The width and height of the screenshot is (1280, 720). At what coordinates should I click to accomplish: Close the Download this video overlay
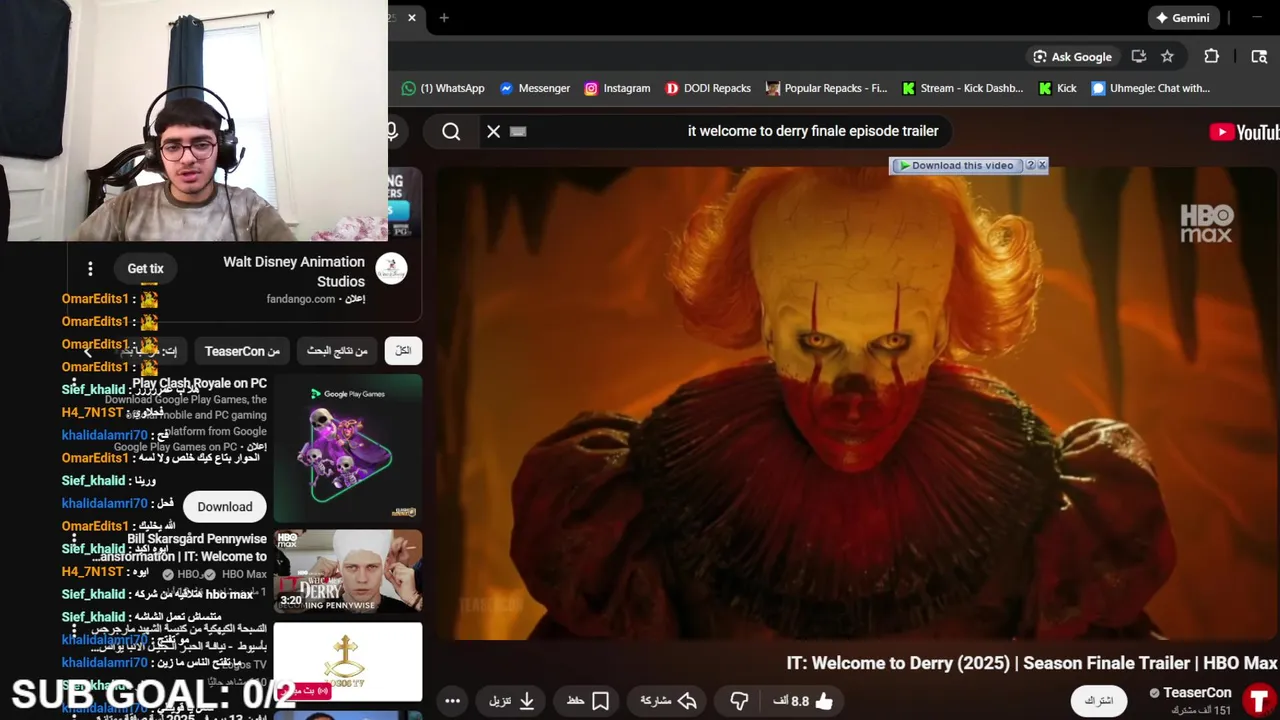coord(1042,166)
